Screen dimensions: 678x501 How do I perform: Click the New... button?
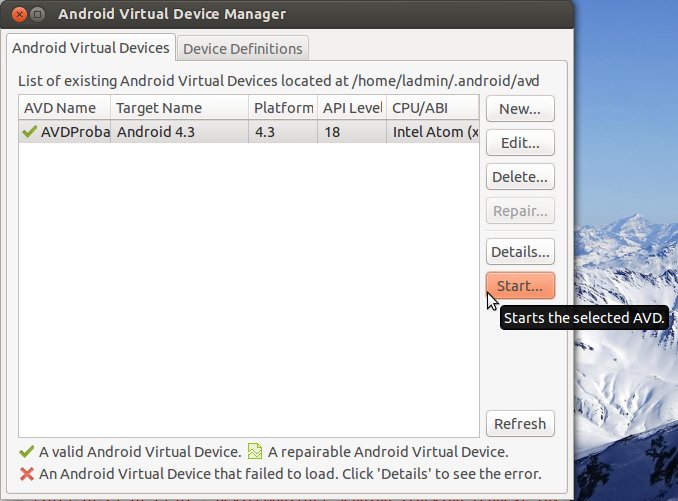[x=520, y=109]
